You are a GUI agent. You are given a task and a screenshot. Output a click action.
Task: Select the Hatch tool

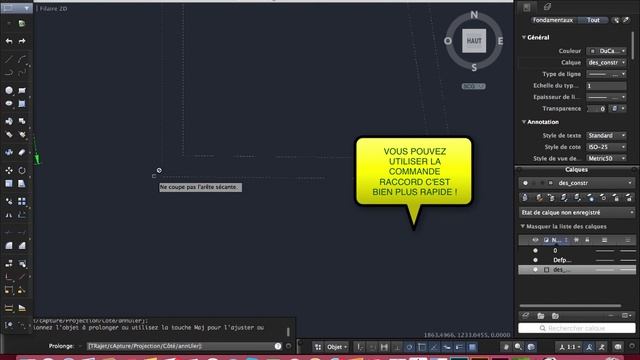[22, 103]
